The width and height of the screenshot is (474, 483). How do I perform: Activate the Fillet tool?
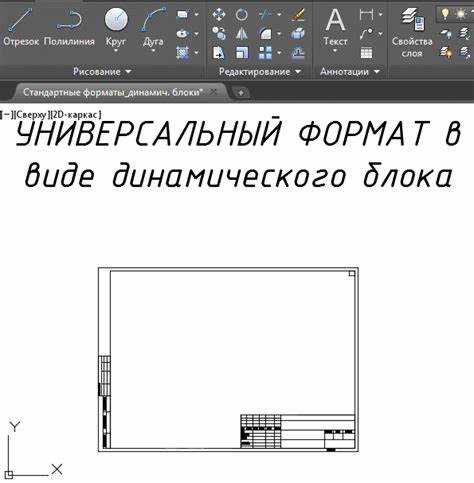click(x=265, y=33)
